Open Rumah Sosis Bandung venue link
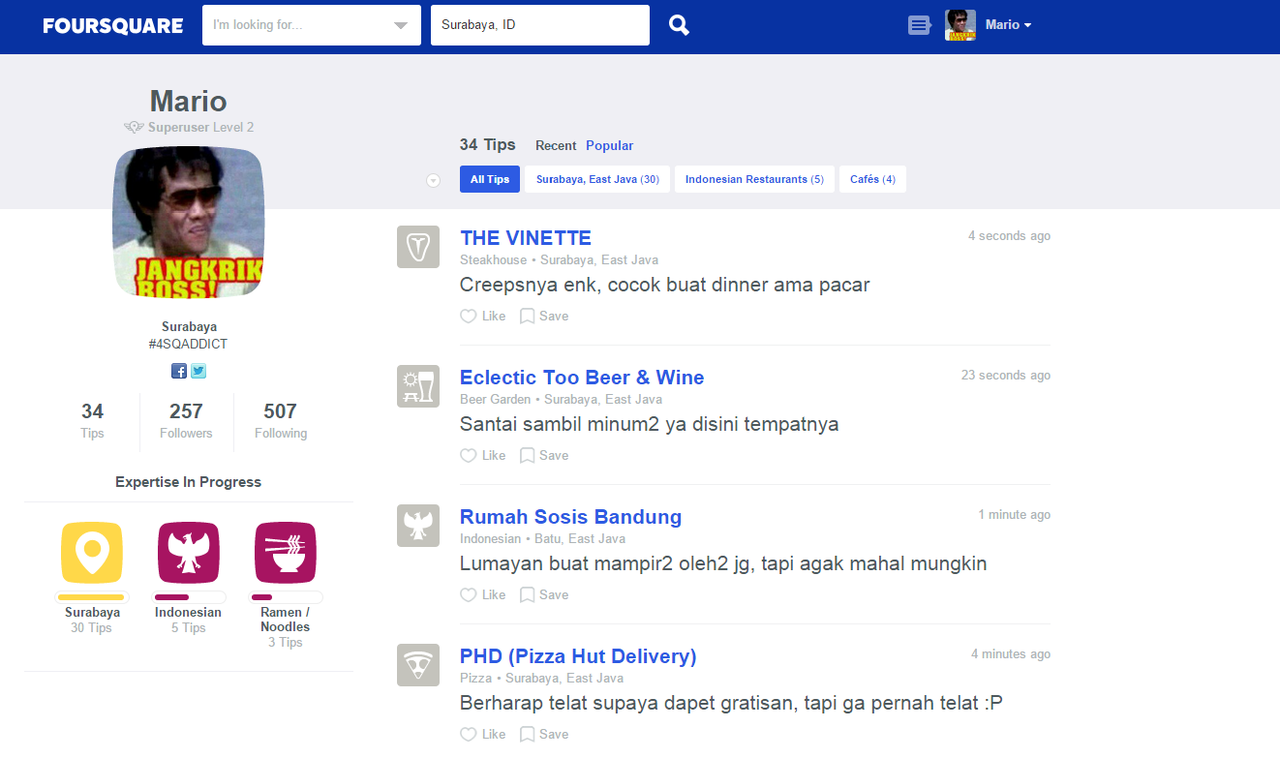 (571, 517)
